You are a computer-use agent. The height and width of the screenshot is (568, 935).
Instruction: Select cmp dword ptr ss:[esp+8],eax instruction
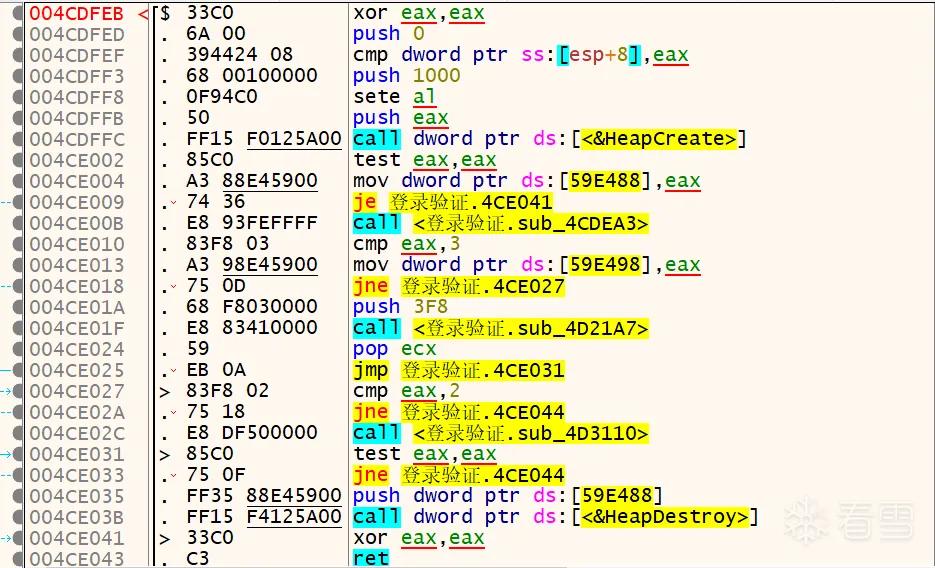[521, 55]
